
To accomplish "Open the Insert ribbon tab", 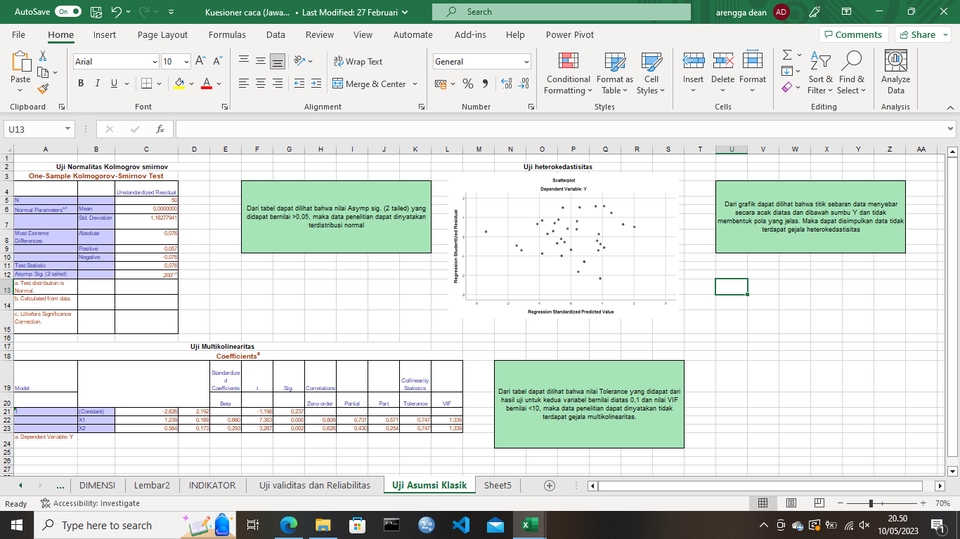I will click(105, 35).
